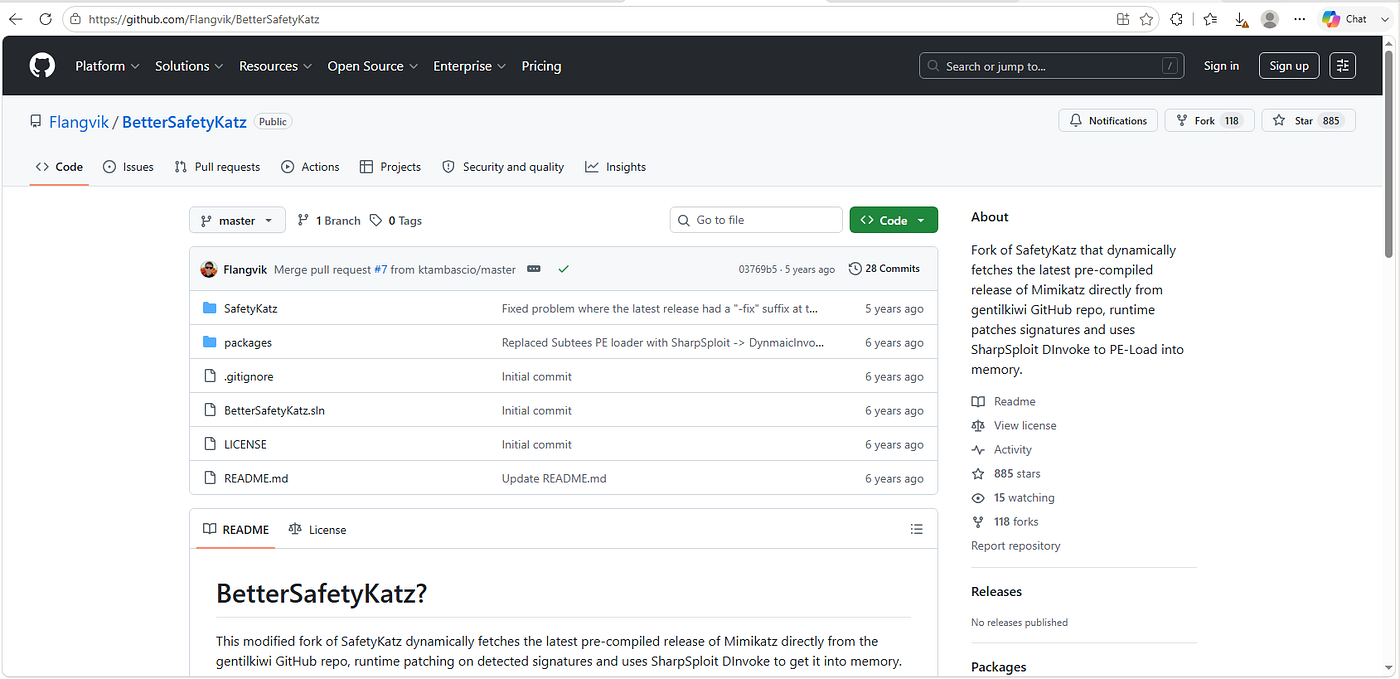Switch to the Actions tab

tap(310, 167)
